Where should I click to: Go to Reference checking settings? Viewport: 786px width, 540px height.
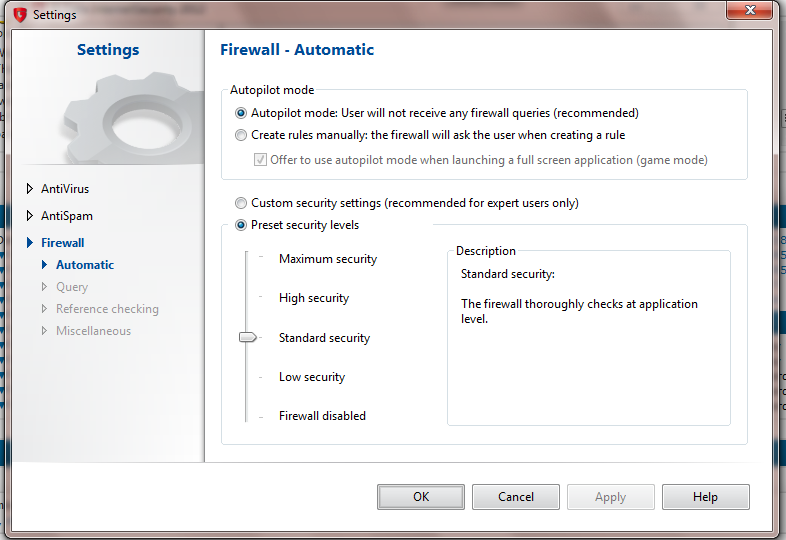coord(107,309)
